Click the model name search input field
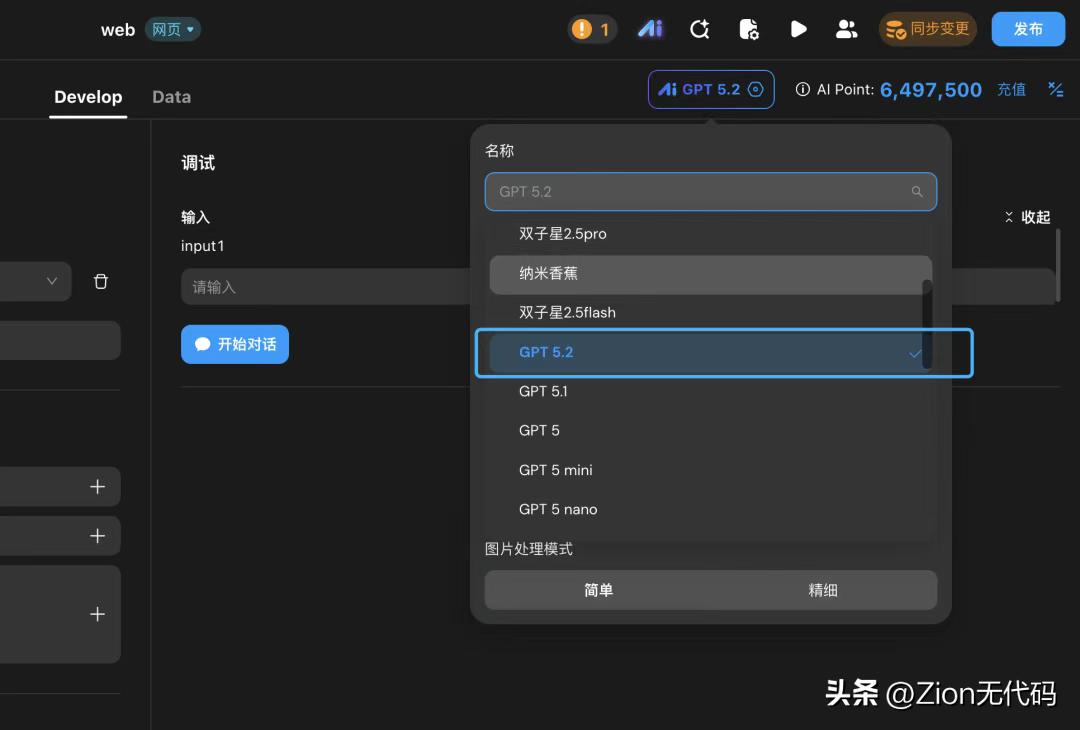Screen dimensions: 1080x730 711,191
